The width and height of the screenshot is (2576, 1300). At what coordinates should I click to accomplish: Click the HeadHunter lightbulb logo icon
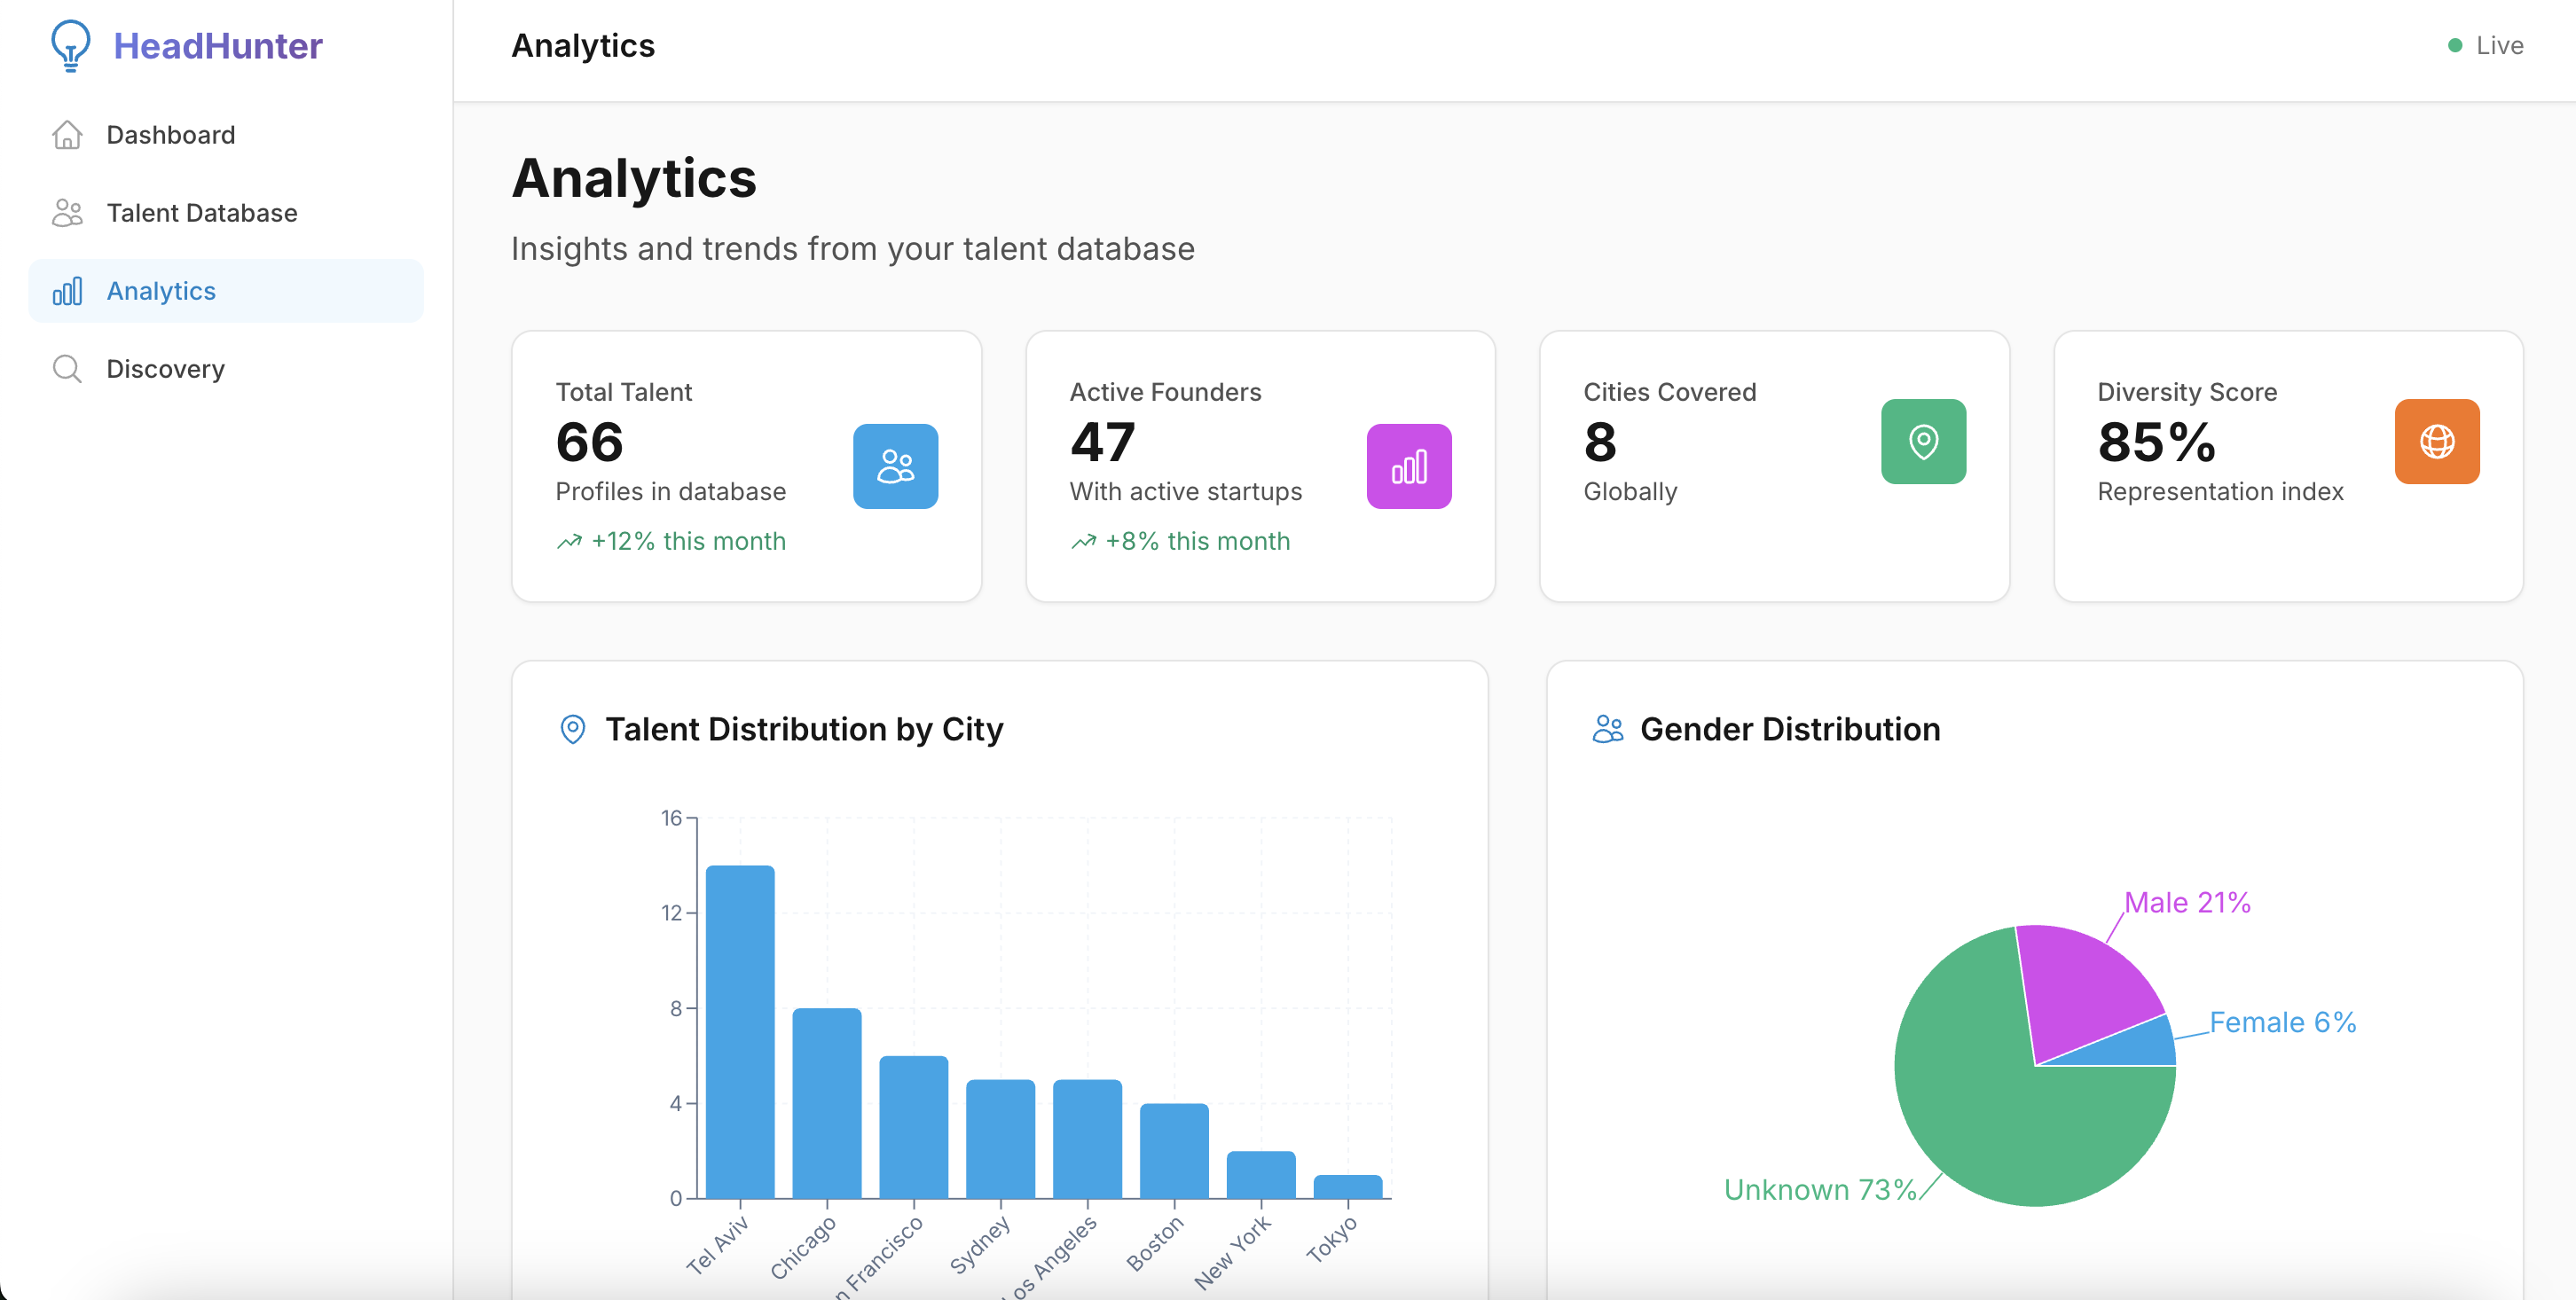pos(70,46)
